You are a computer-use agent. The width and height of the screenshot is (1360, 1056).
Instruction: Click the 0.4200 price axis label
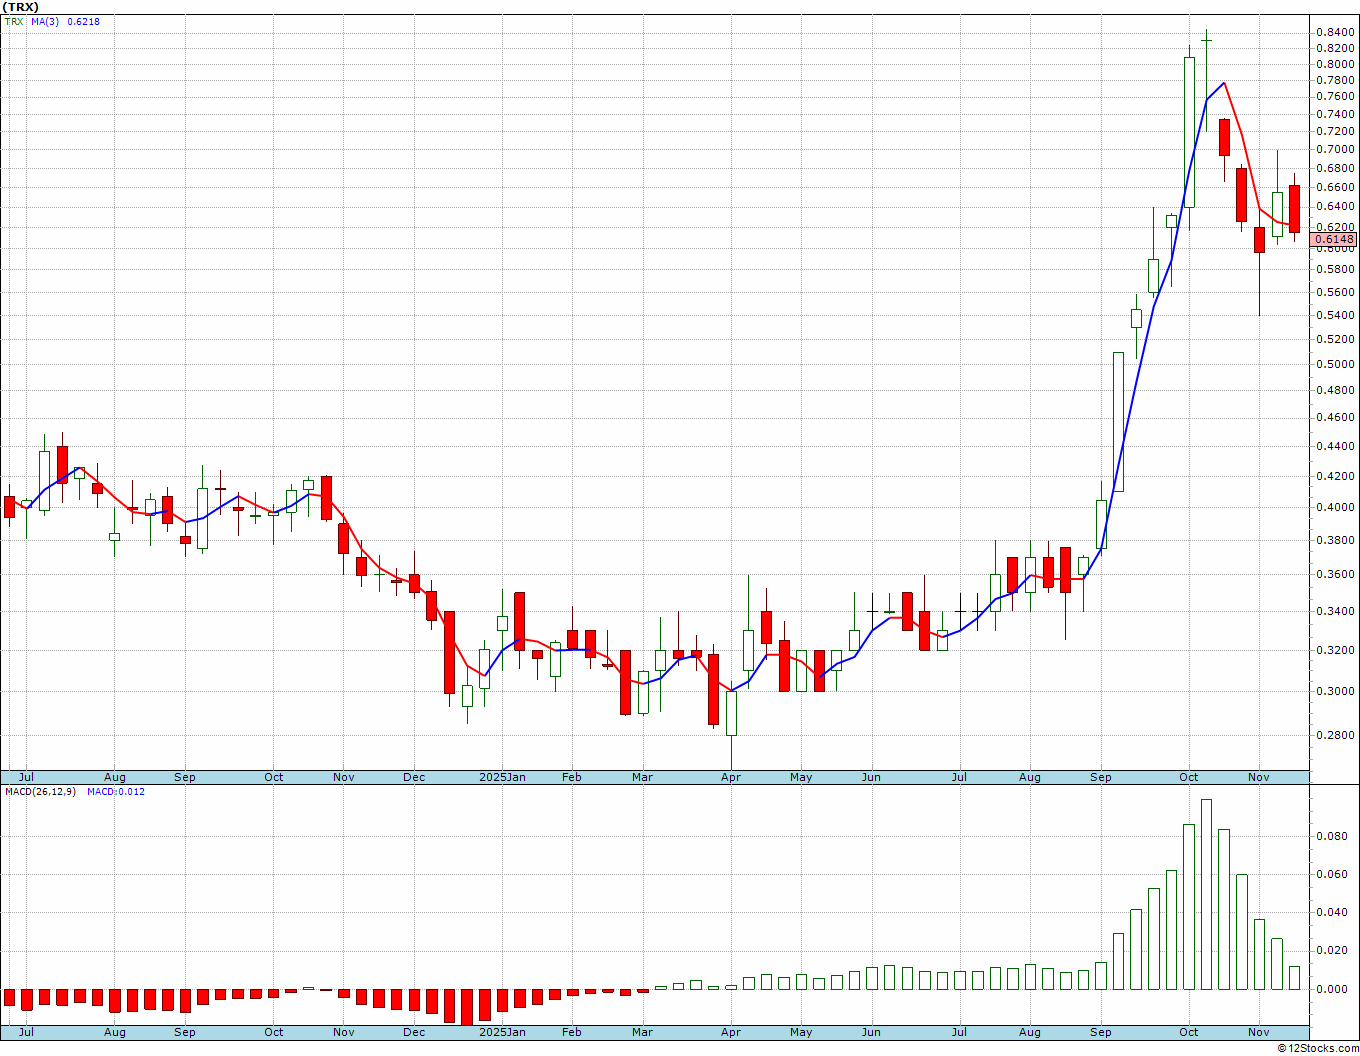point(1335,476)
